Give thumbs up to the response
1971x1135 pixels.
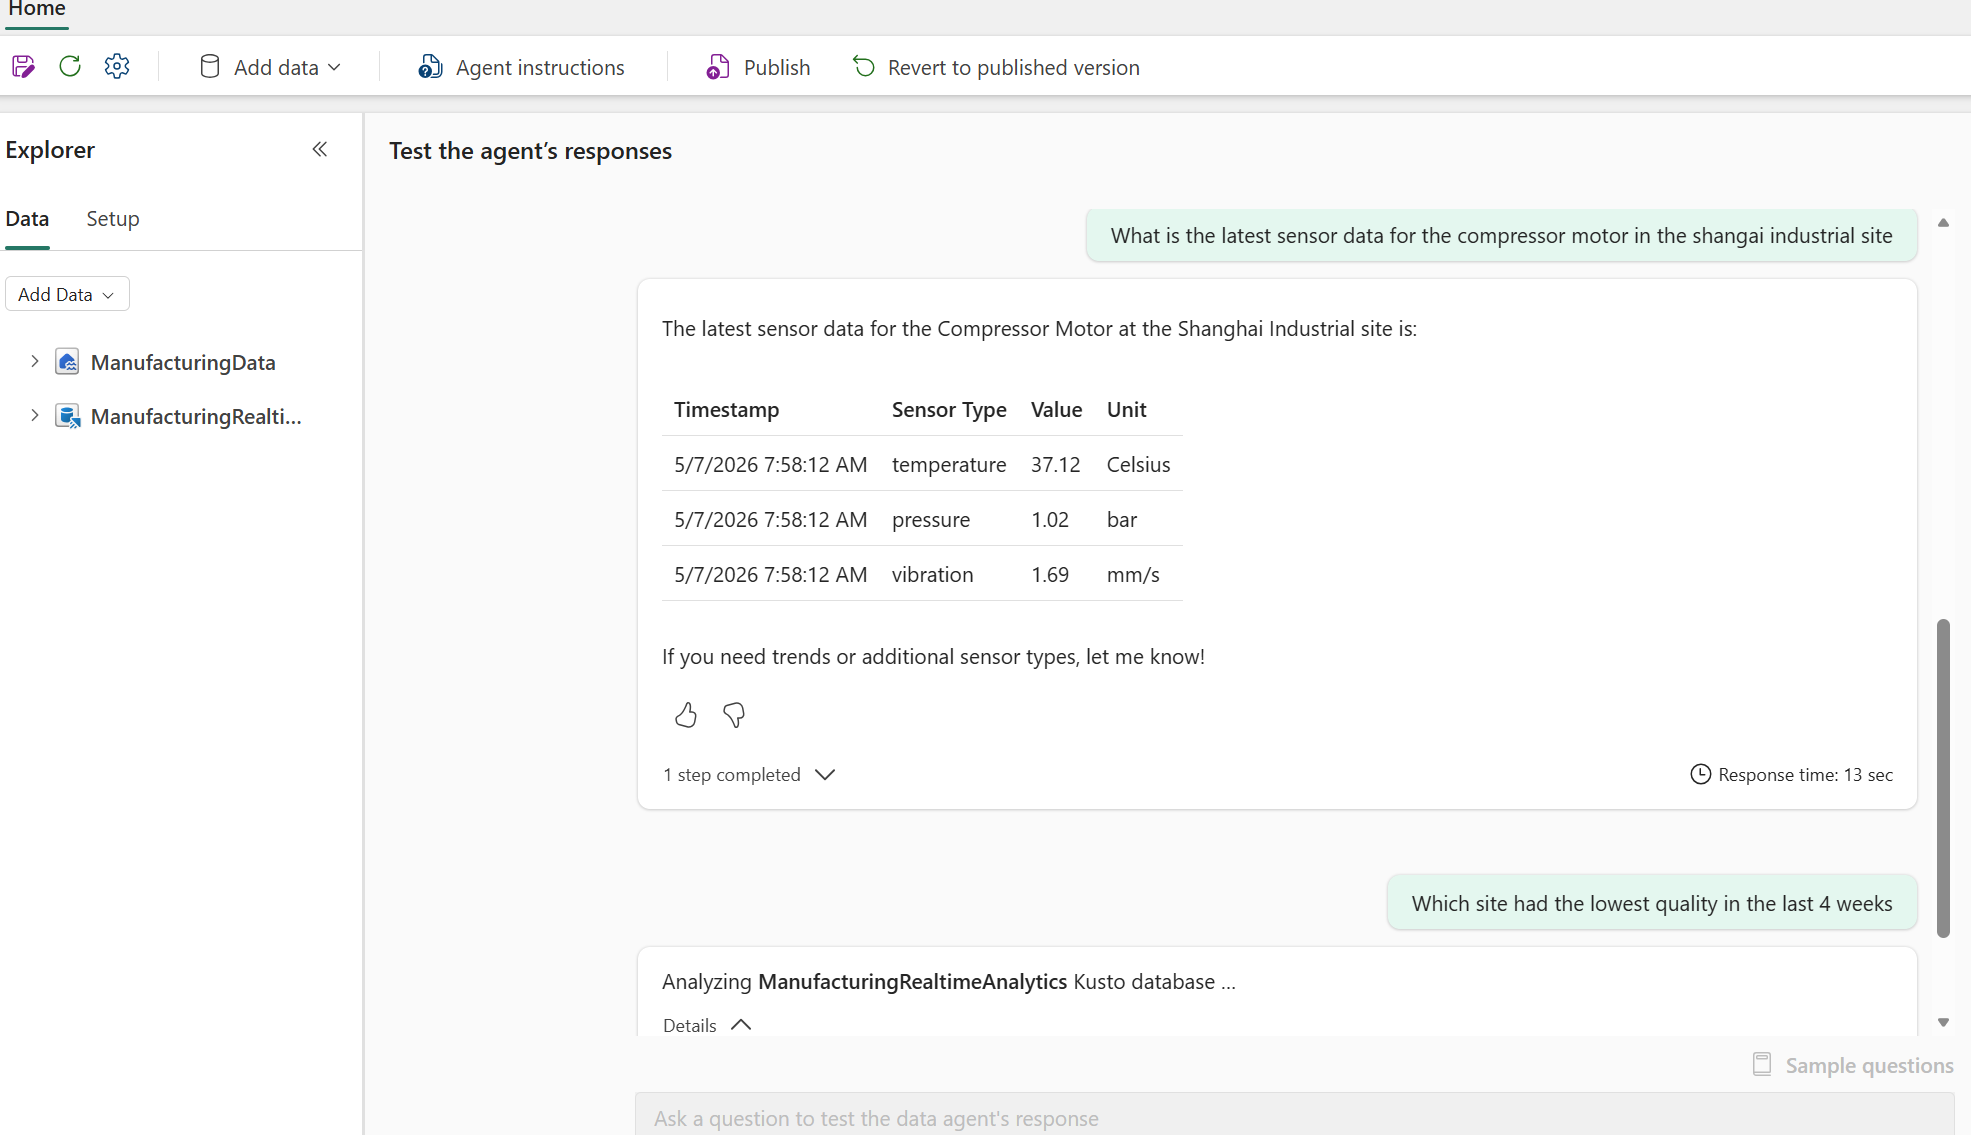[x=686, y=715]
